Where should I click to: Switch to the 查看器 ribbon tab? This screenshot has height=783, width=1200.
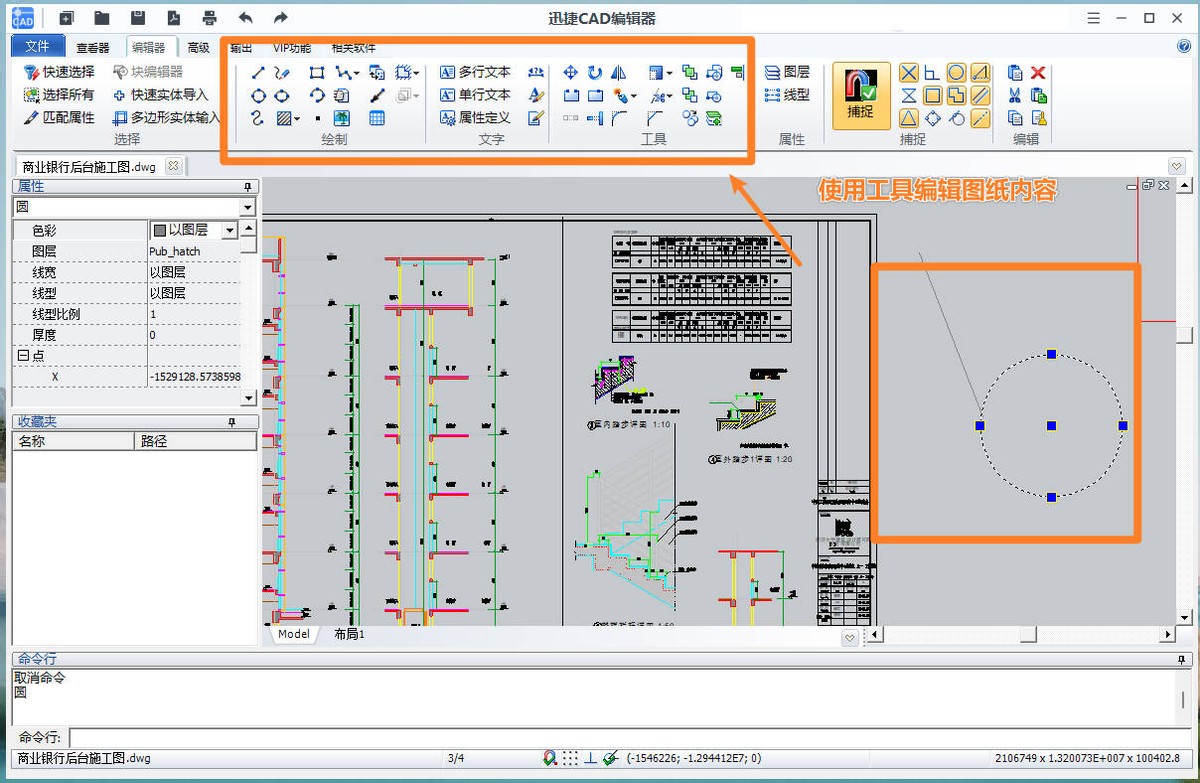tap(92, 46)
